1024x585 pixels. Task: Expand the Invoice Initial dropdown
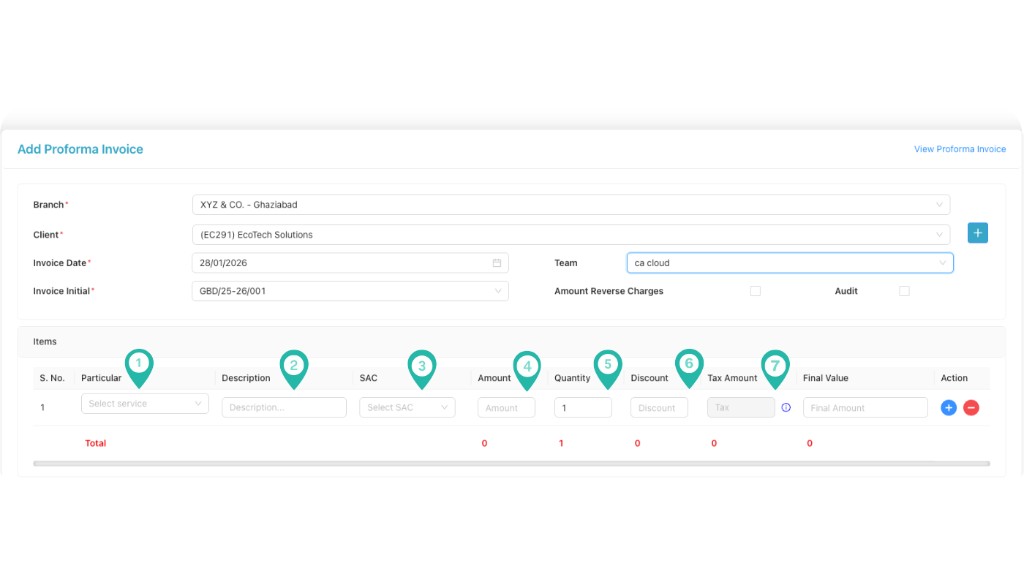(349, 291)
